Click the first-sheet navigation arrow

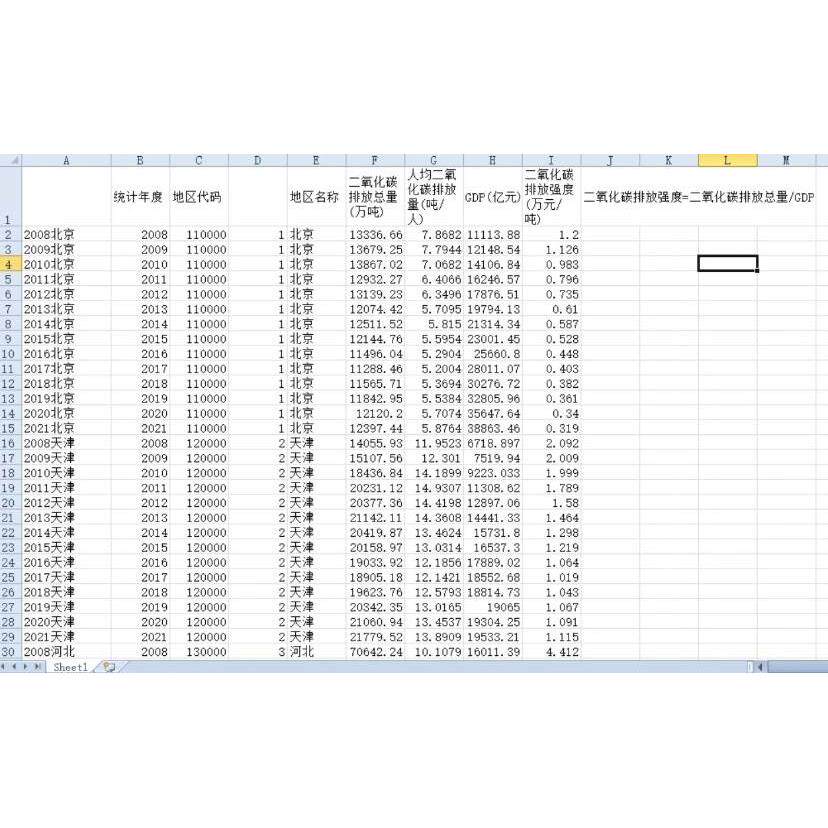(x=4, y=666)
